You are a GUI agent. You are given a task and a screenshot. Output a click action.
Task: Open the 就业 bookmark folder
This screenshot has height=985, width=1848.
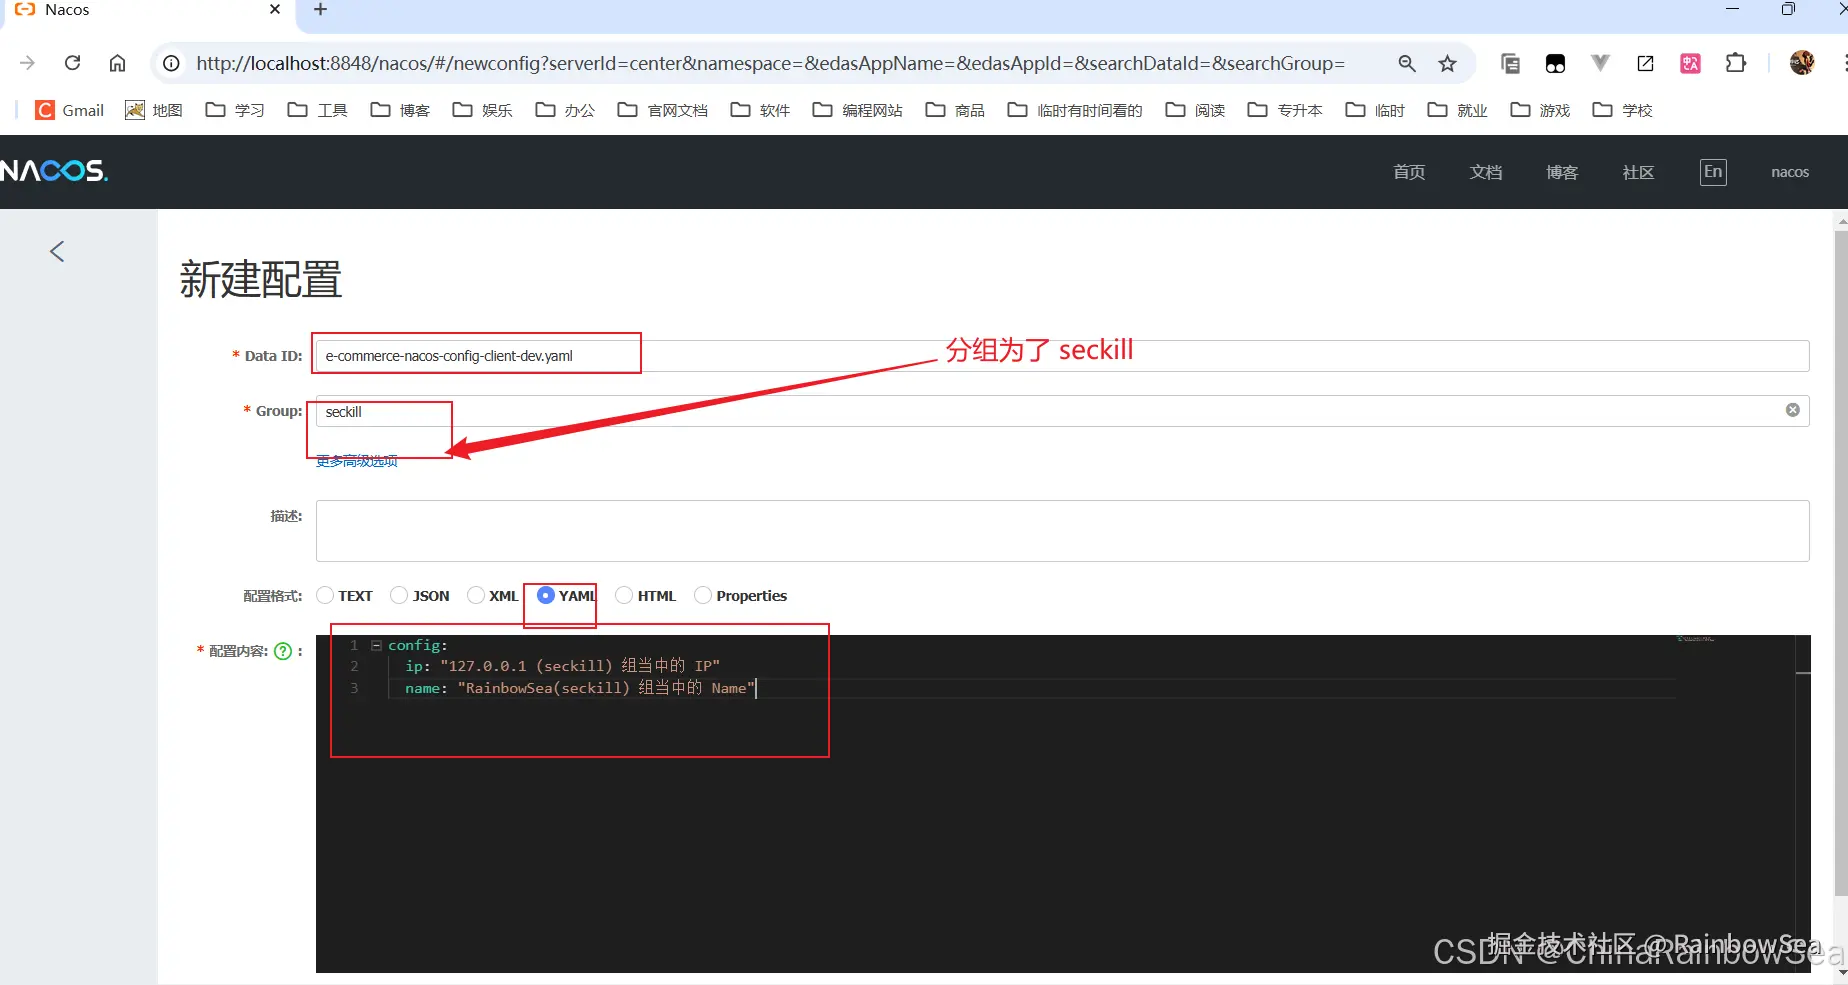coord(1458,110)
